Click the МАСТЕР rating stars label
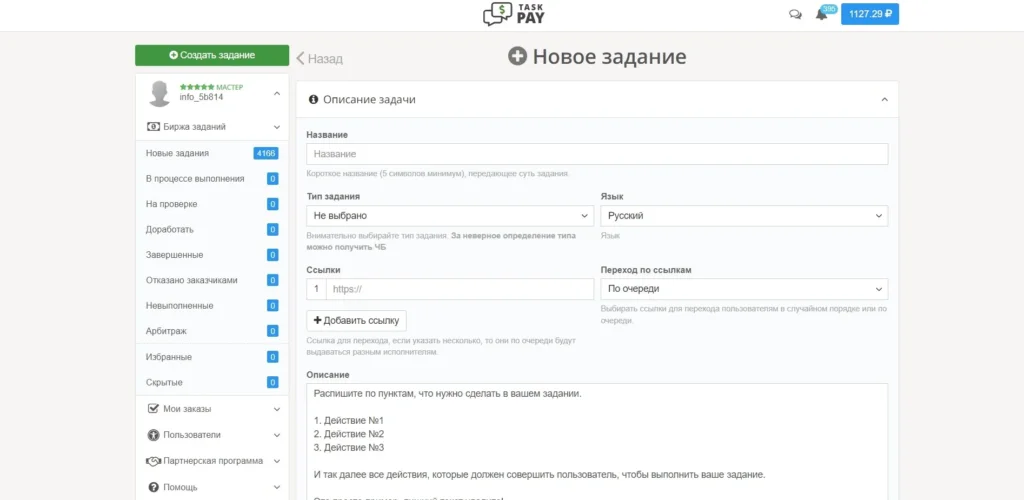 211,87
